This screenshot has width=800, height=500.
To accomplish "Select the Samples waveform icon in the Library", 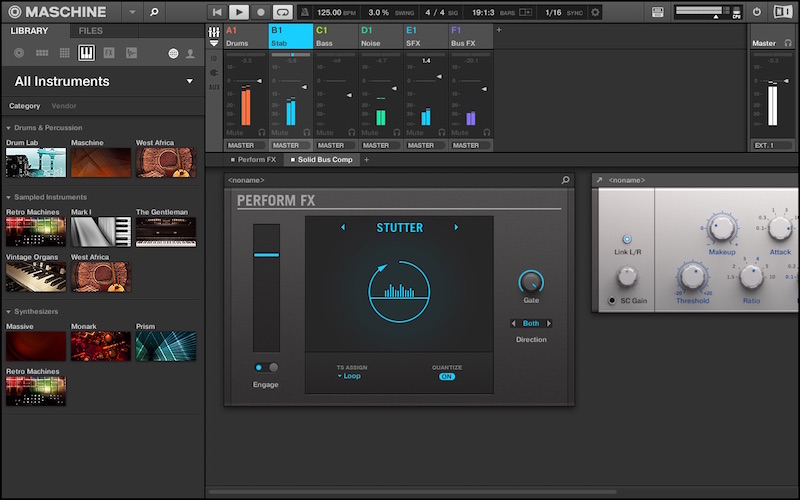I will click(x=131, y=53).
